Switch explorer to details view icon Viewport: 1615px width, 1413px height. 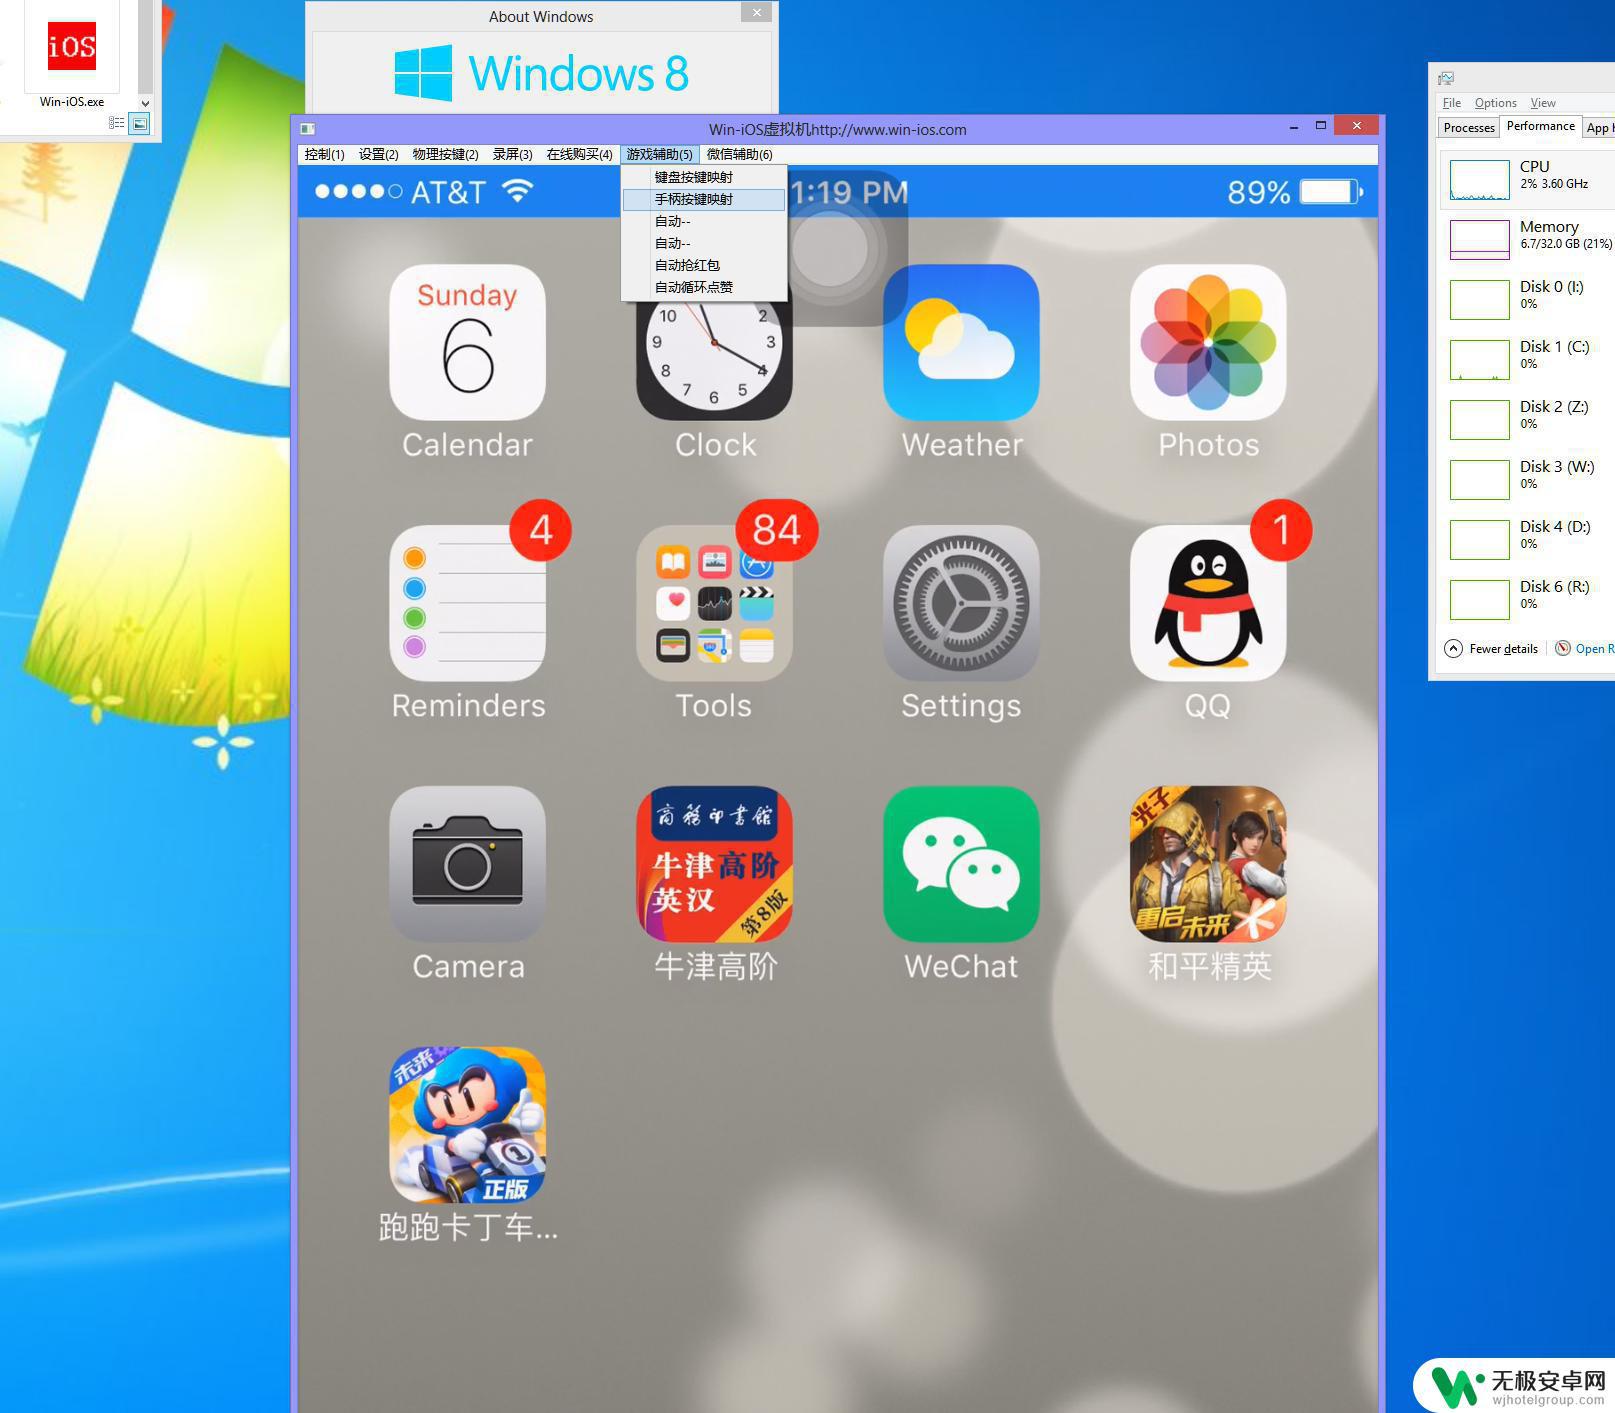coord(116,123)
